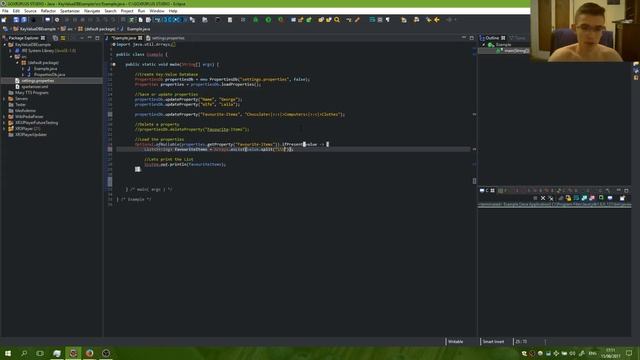Screen dimensions: 640x360
Task: Open the Project menu
Action: pyautogui.click(x=127, y=11)
